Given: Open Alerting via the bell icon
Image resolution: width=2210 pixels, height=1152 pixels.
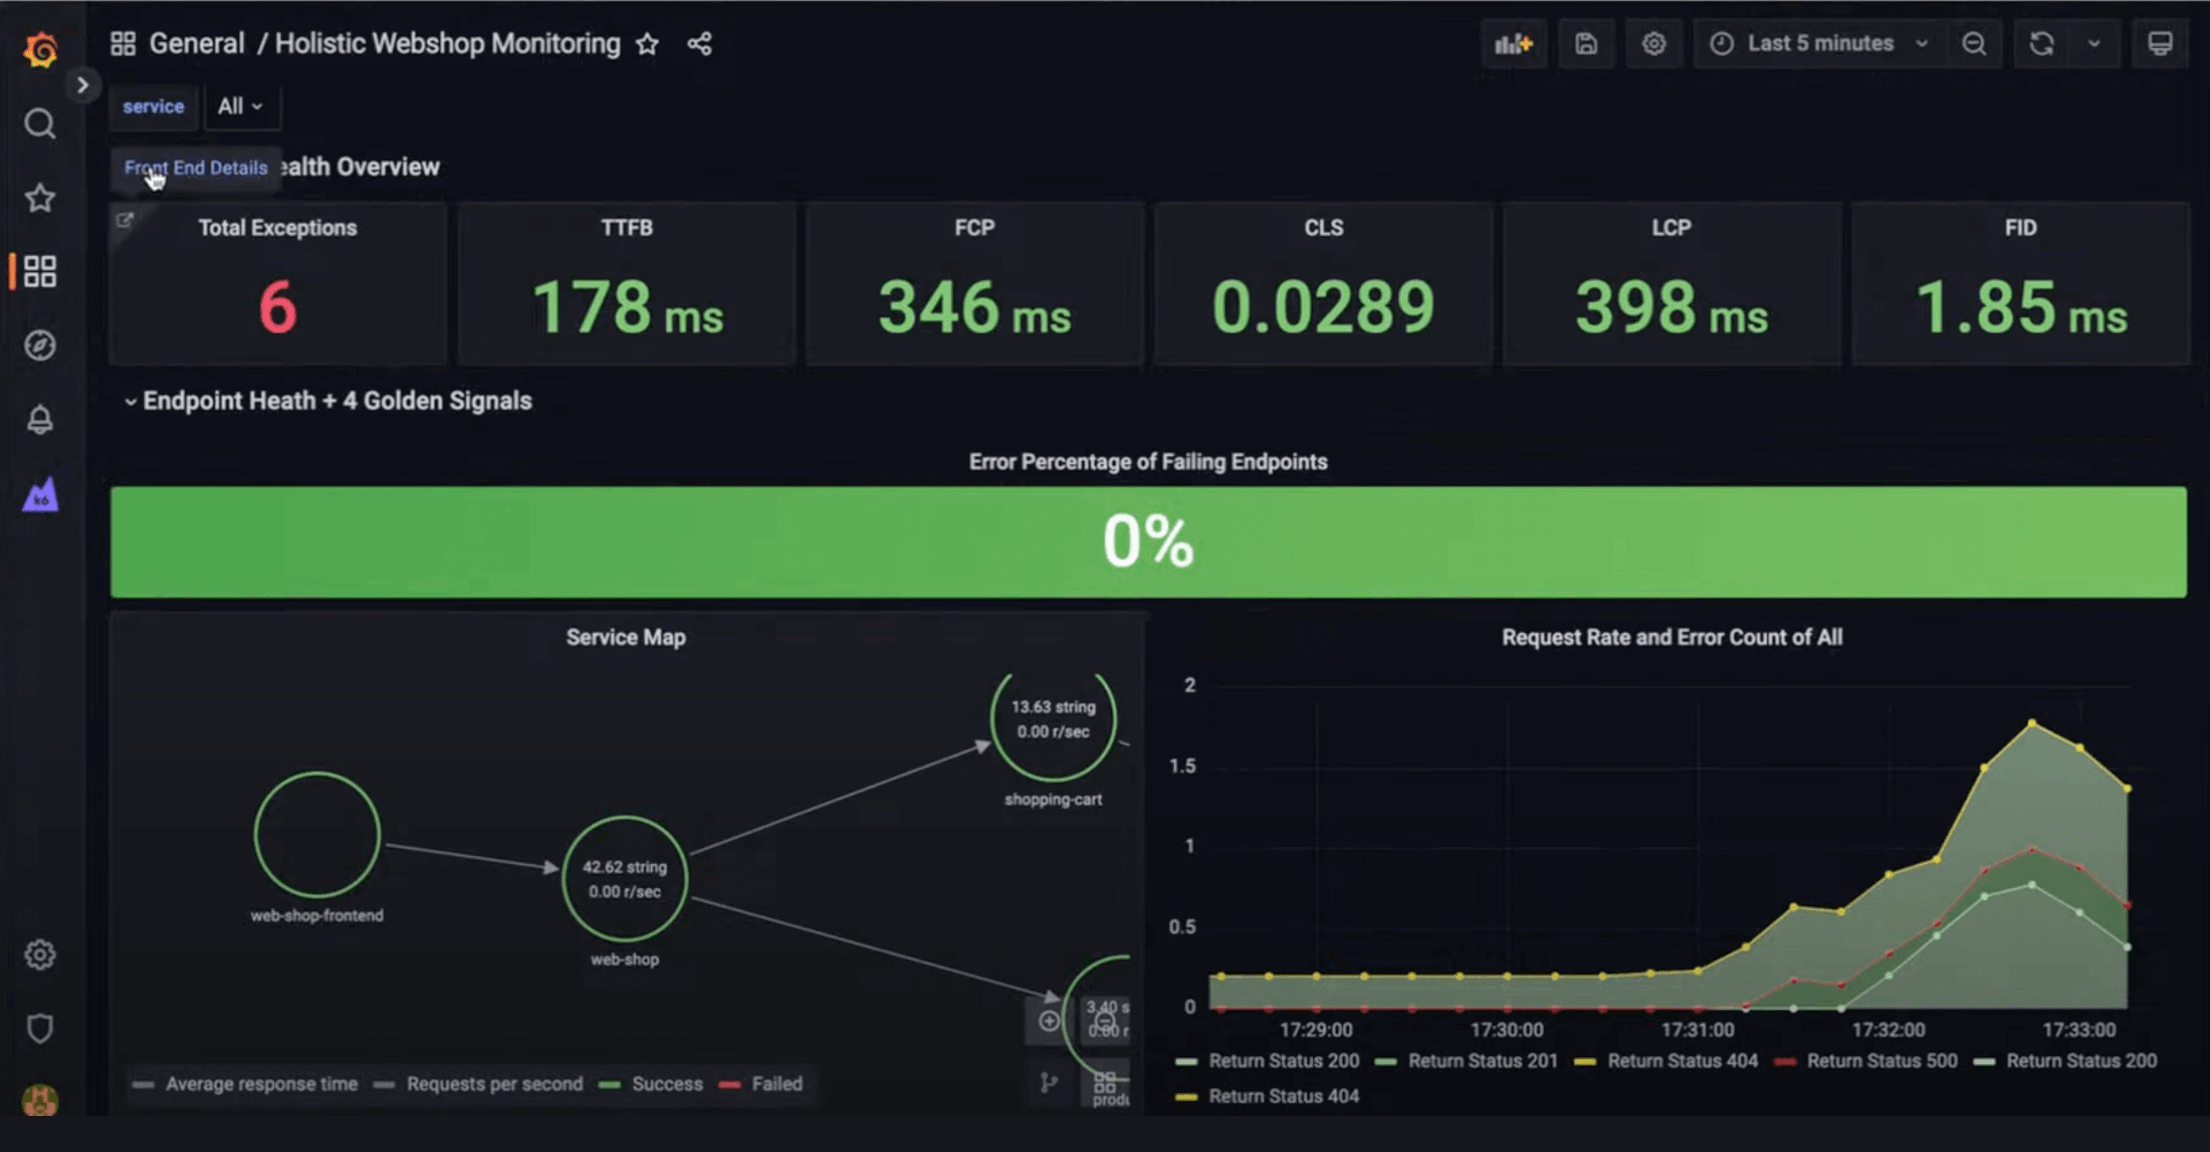Looking at the screenshot, I should tap(40, 420).
